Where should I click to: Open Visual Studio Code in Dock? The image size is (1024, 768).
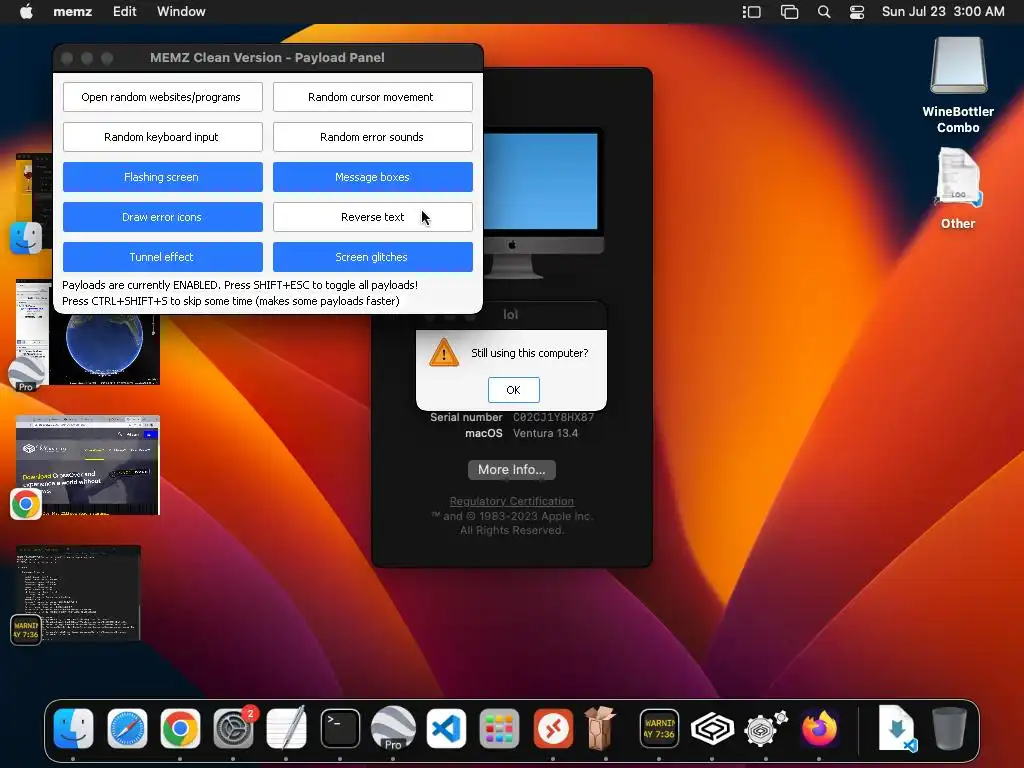pyautogui.click(x=447, y=728)
